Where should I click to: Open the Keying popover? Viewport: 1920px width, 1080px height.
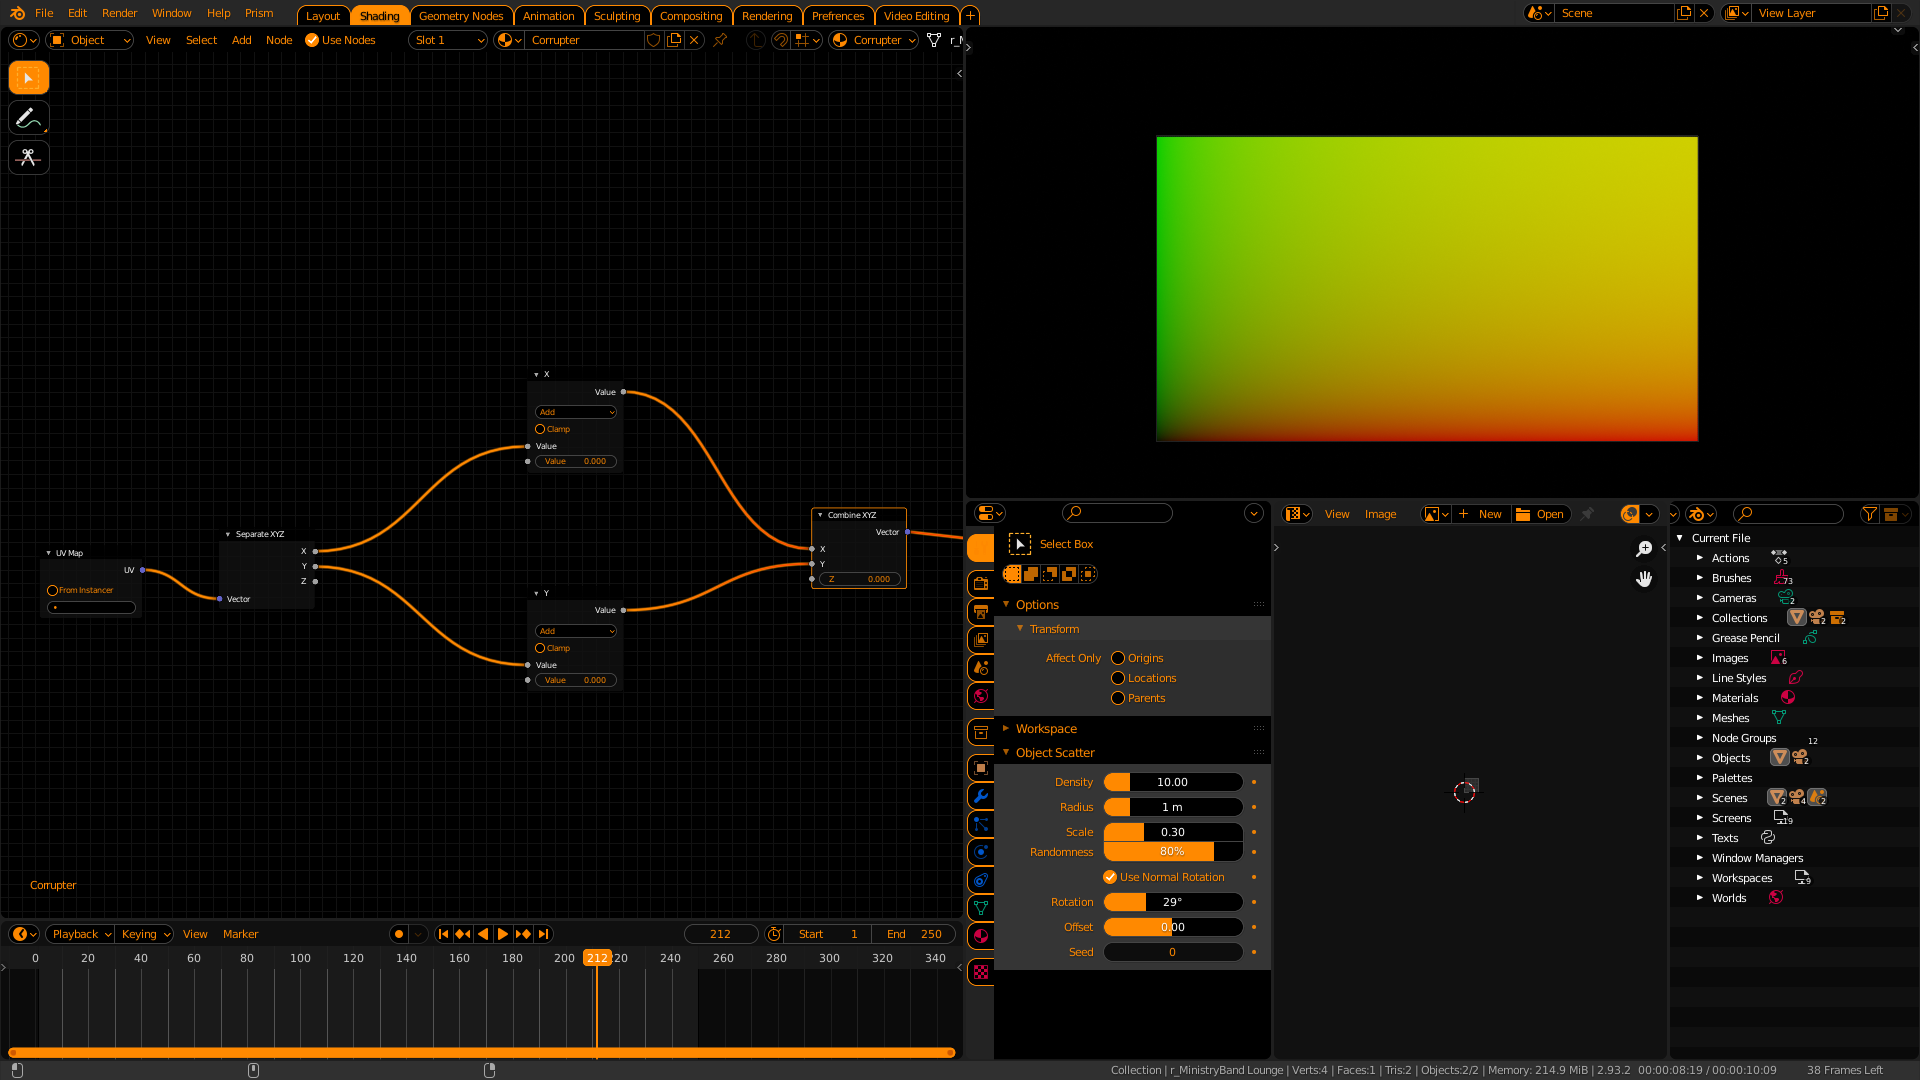(144, 934)
